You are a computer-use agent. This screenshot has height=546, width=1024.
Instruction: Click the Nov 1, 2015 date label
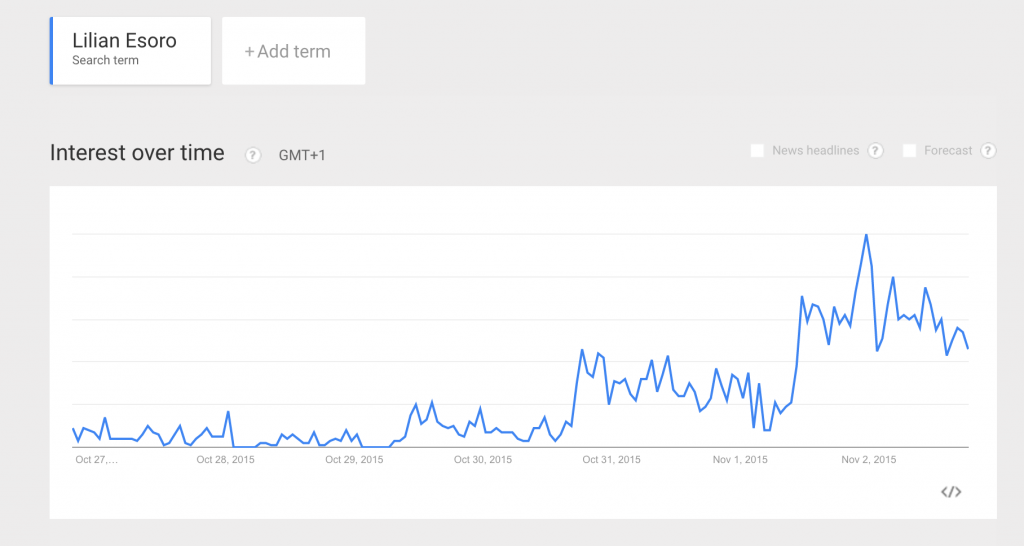pyautogui.click(x=740, y=460)
